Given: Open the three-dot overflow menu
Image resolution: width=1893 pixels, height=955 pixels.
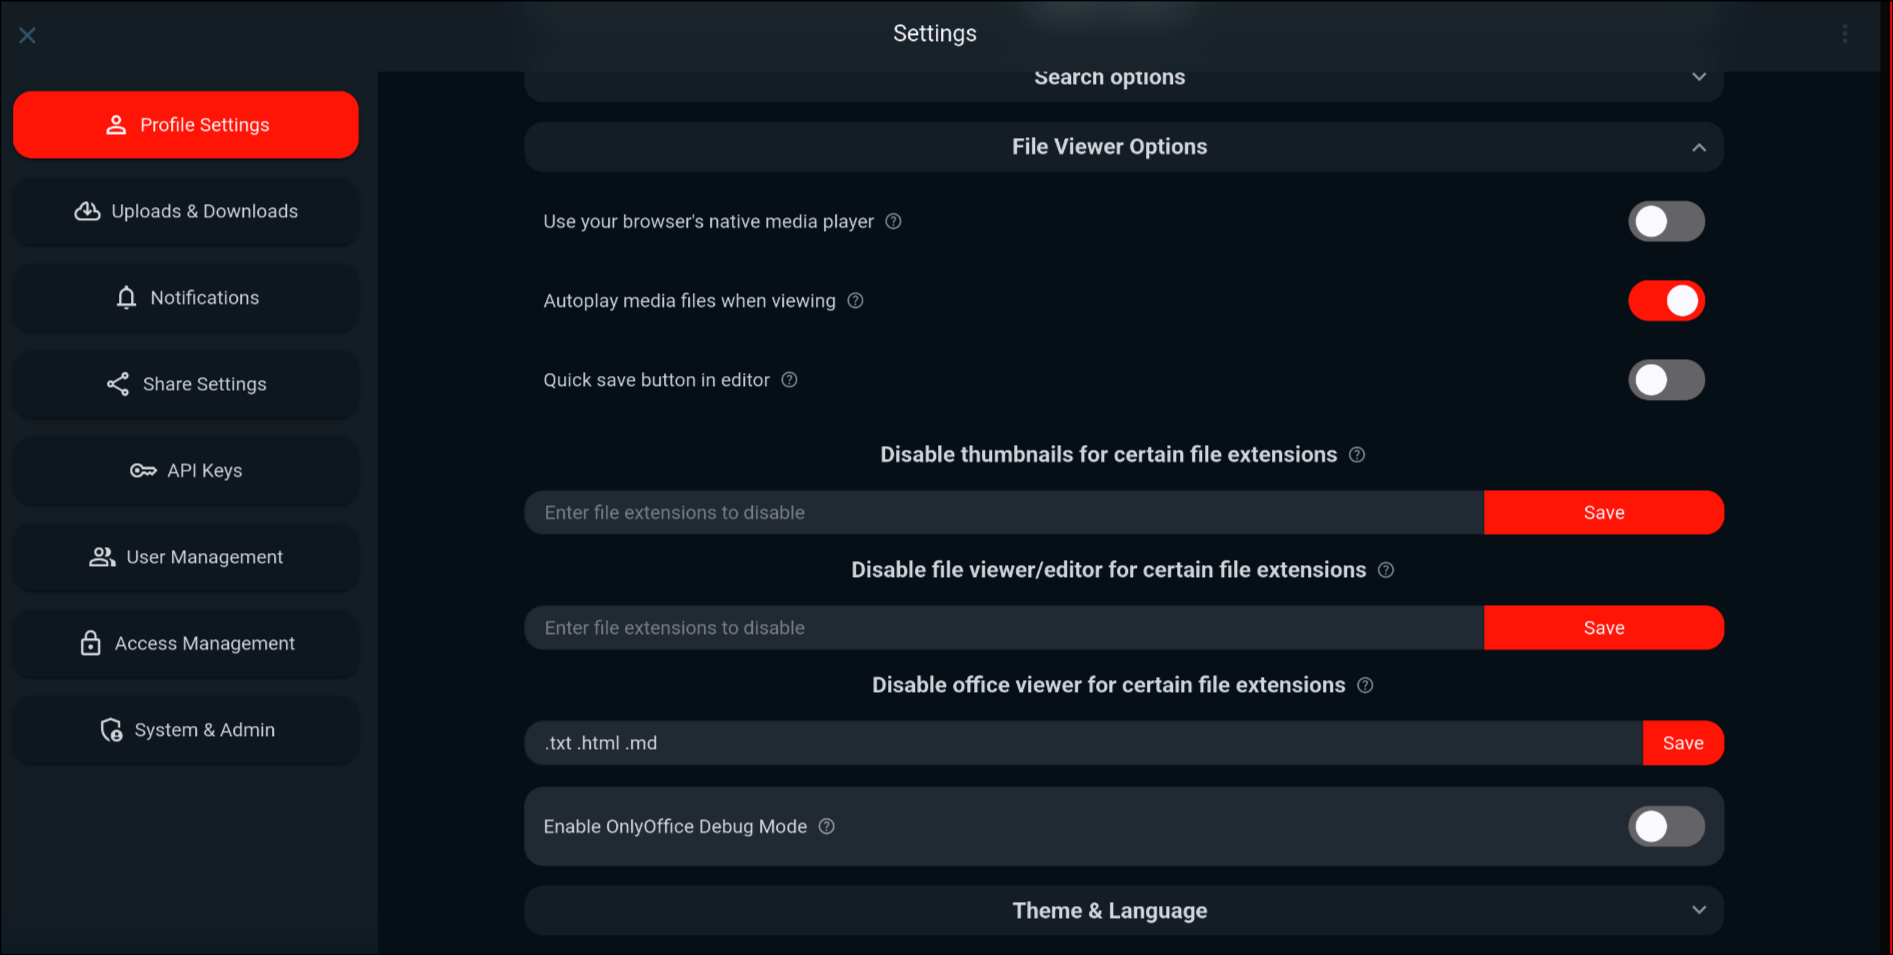Looking at the screenshot, I should click(x=1845, y=34).
